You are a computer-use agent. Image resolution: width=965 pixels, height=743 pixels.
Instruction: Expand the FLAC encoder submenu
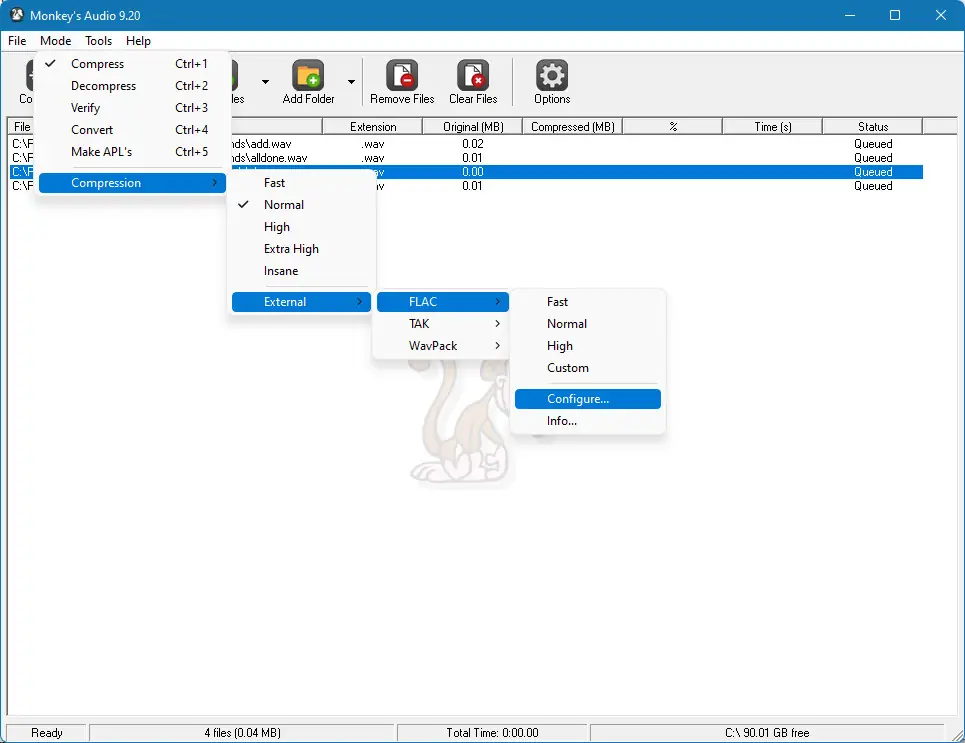(442, 302)
